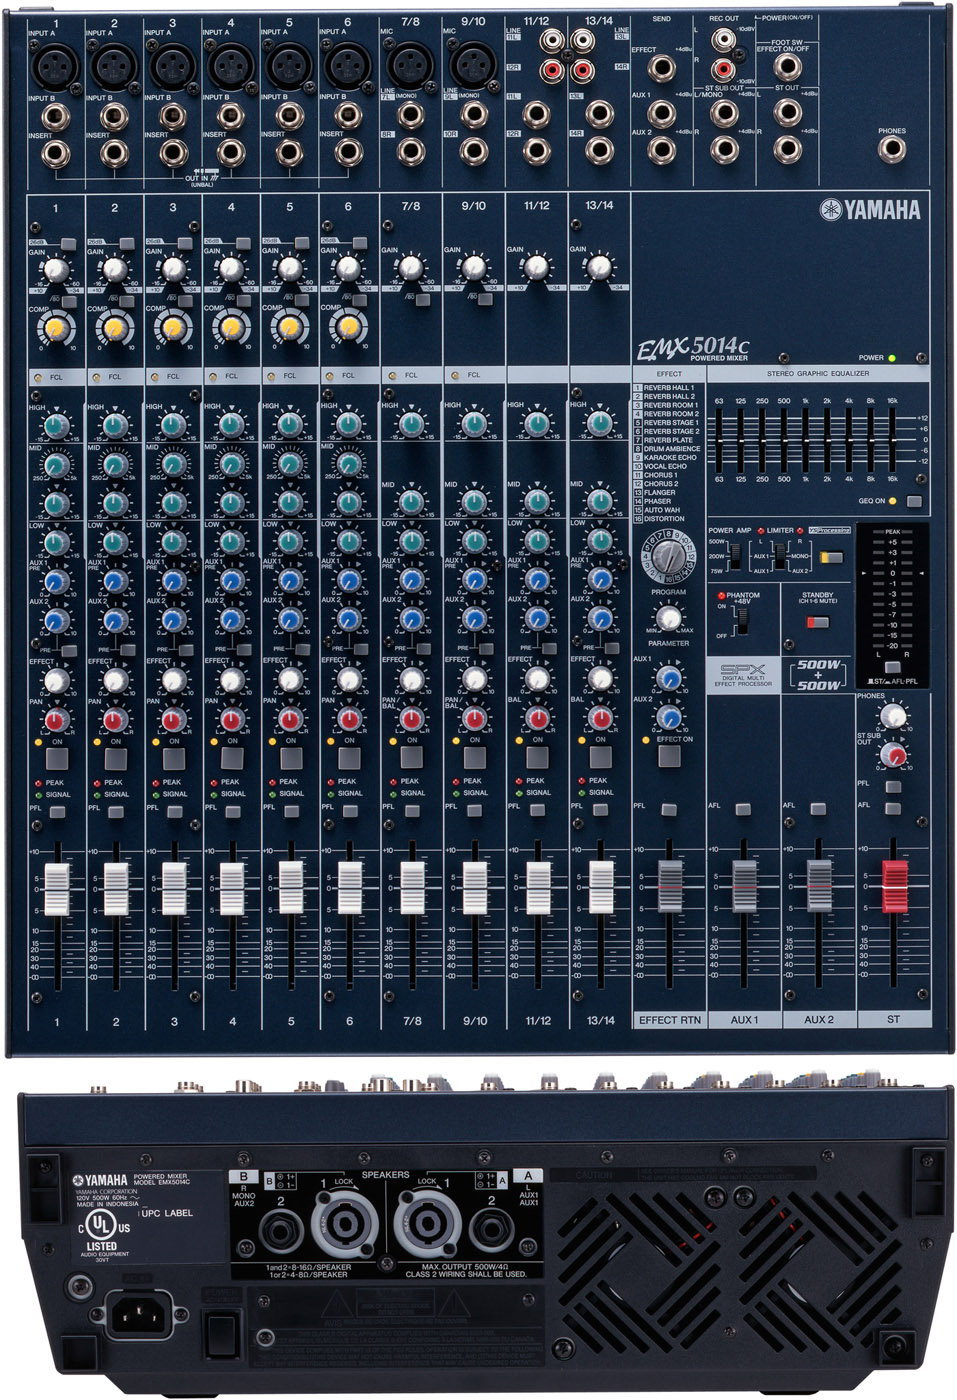The image size is (957, 1400).
Task: Click the channel 5 INSERT jack
Action: pyautogui.click(x=289, y=153)
